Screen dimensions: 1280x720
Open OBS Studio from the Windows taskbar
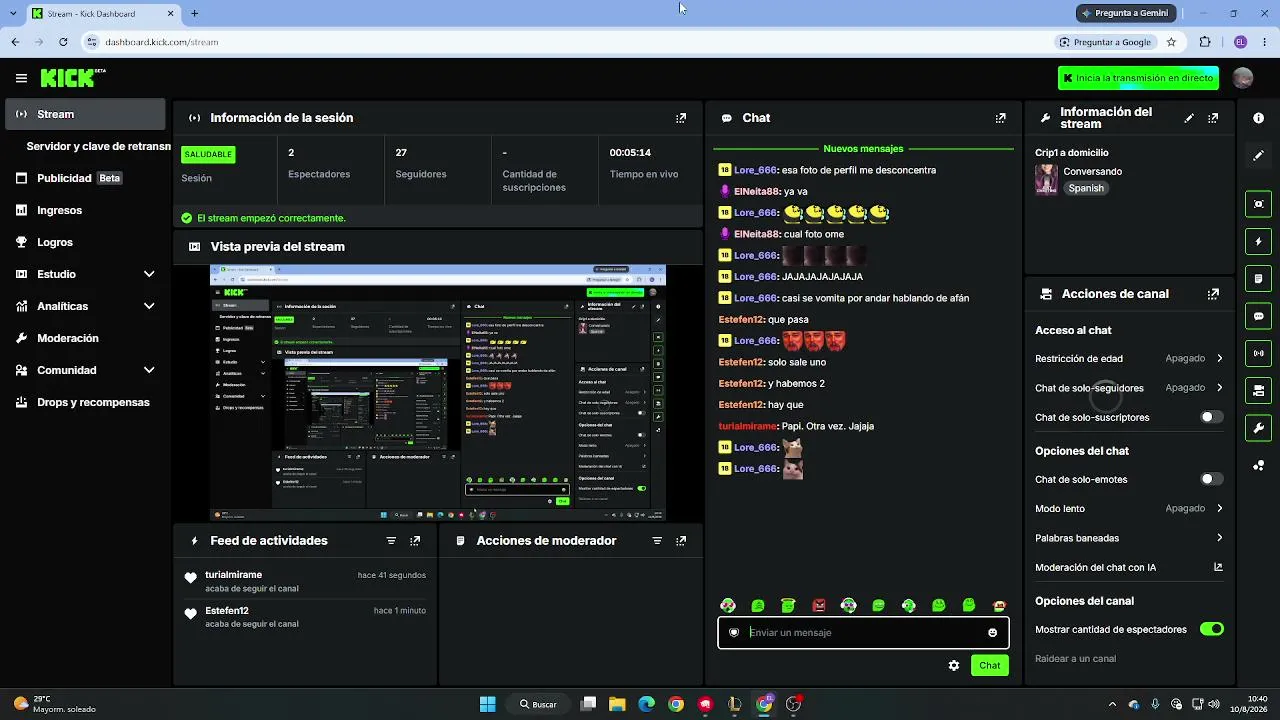[x=794, y=704]
